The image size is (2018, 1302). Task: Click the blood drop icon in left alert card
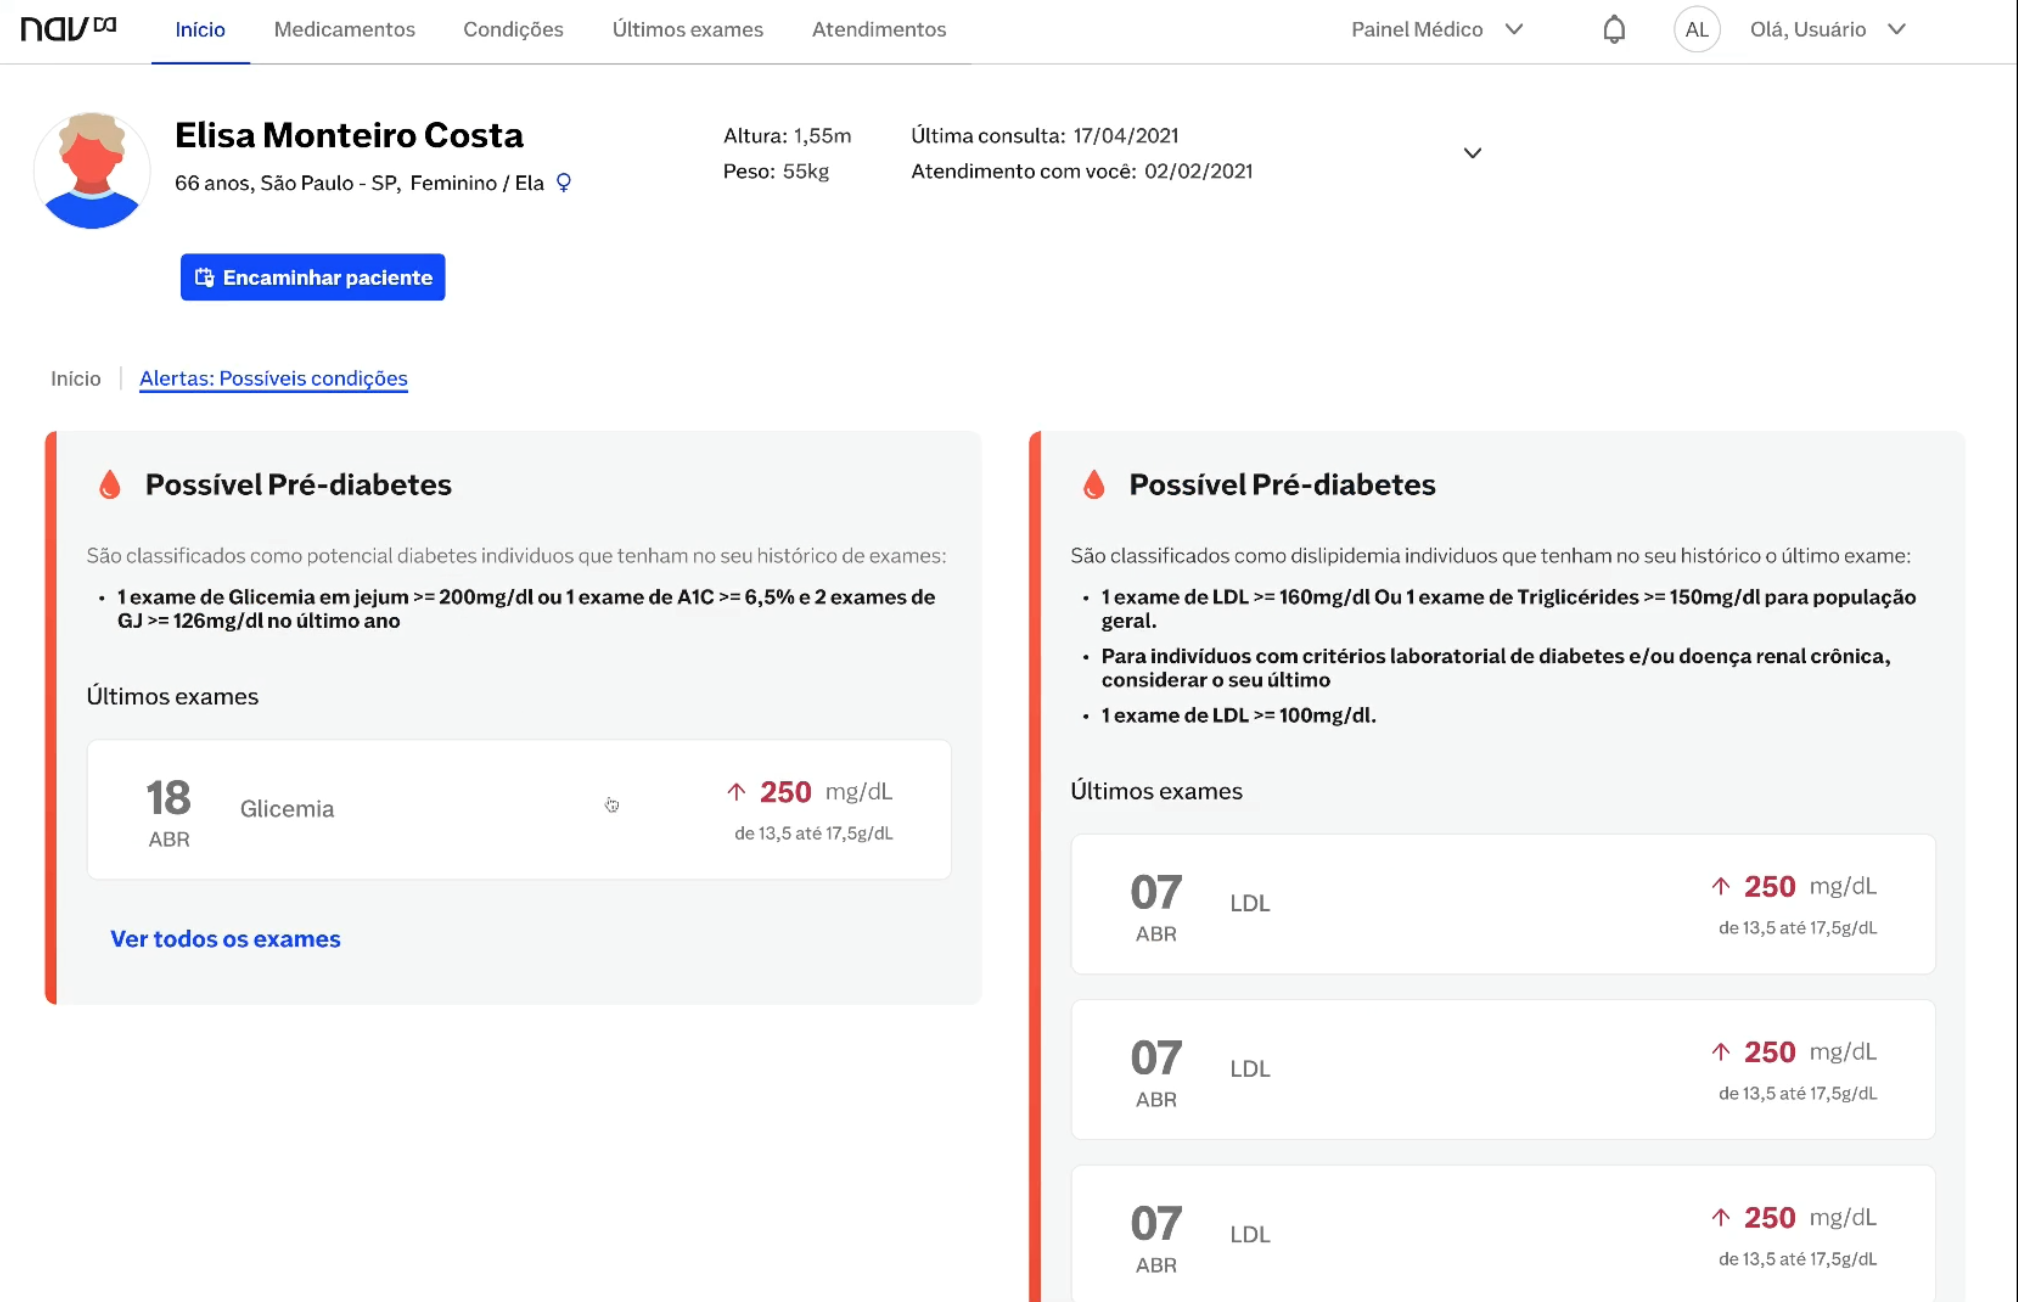tap(110, 485)
